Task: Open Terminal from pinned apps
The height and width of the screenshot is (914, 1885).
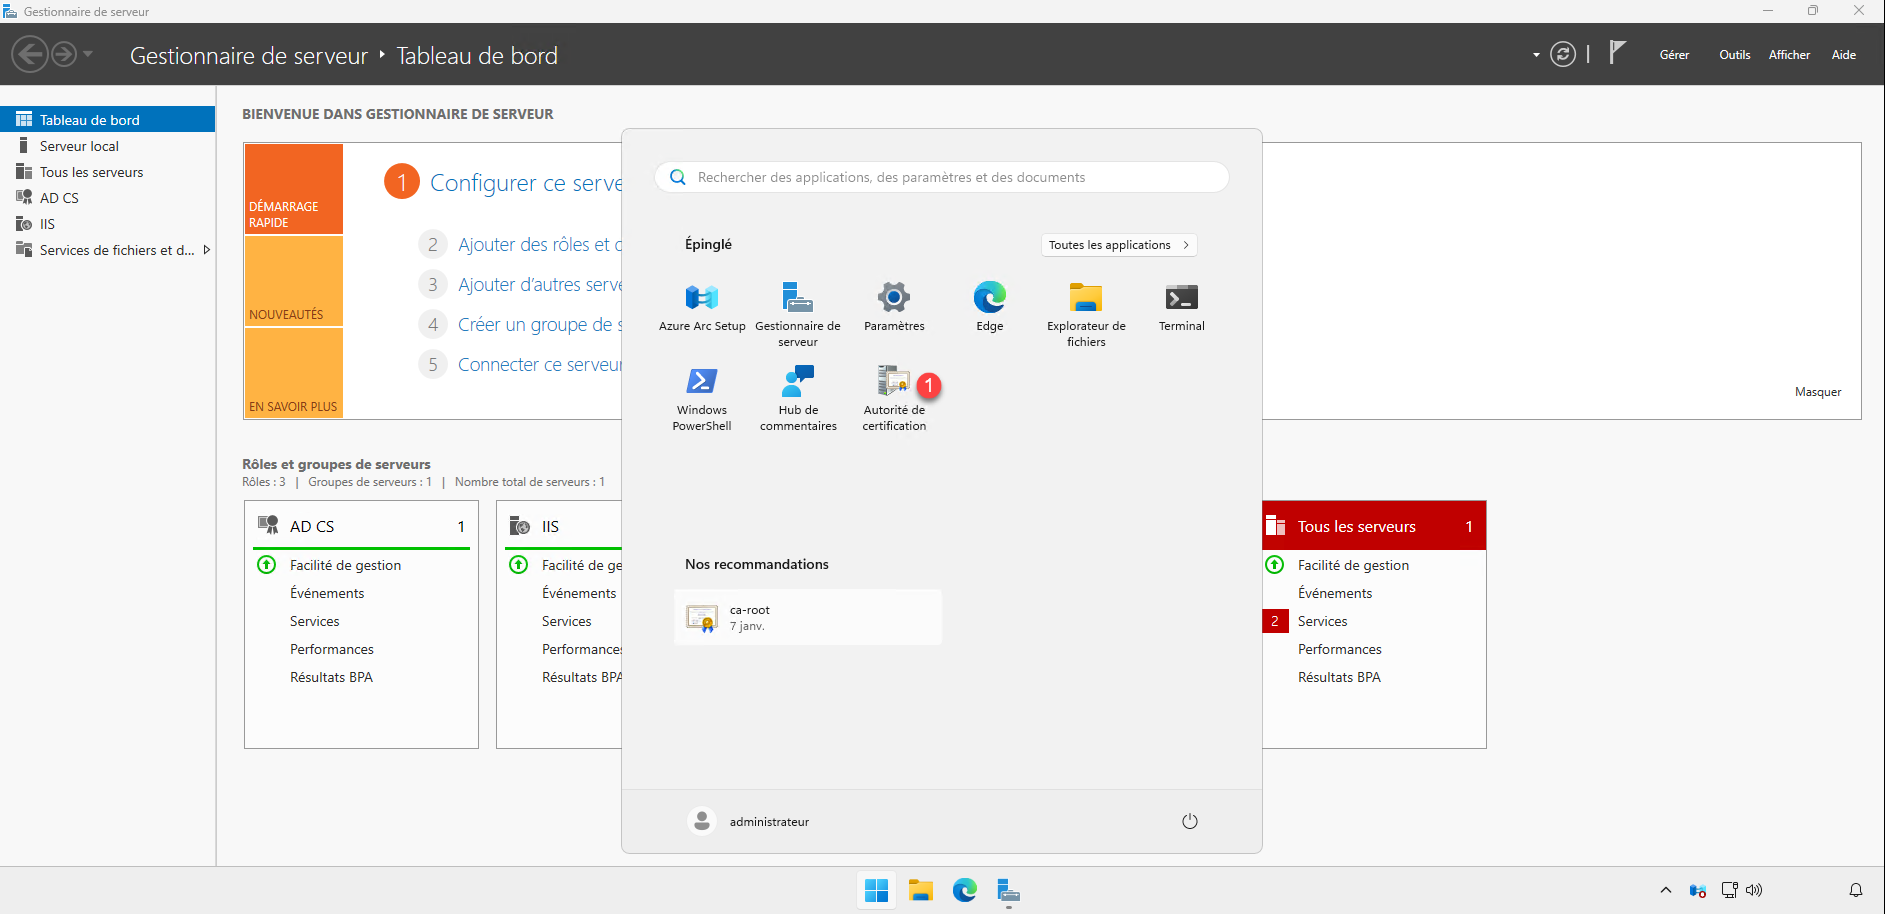Action: [x=1181, y=299]
